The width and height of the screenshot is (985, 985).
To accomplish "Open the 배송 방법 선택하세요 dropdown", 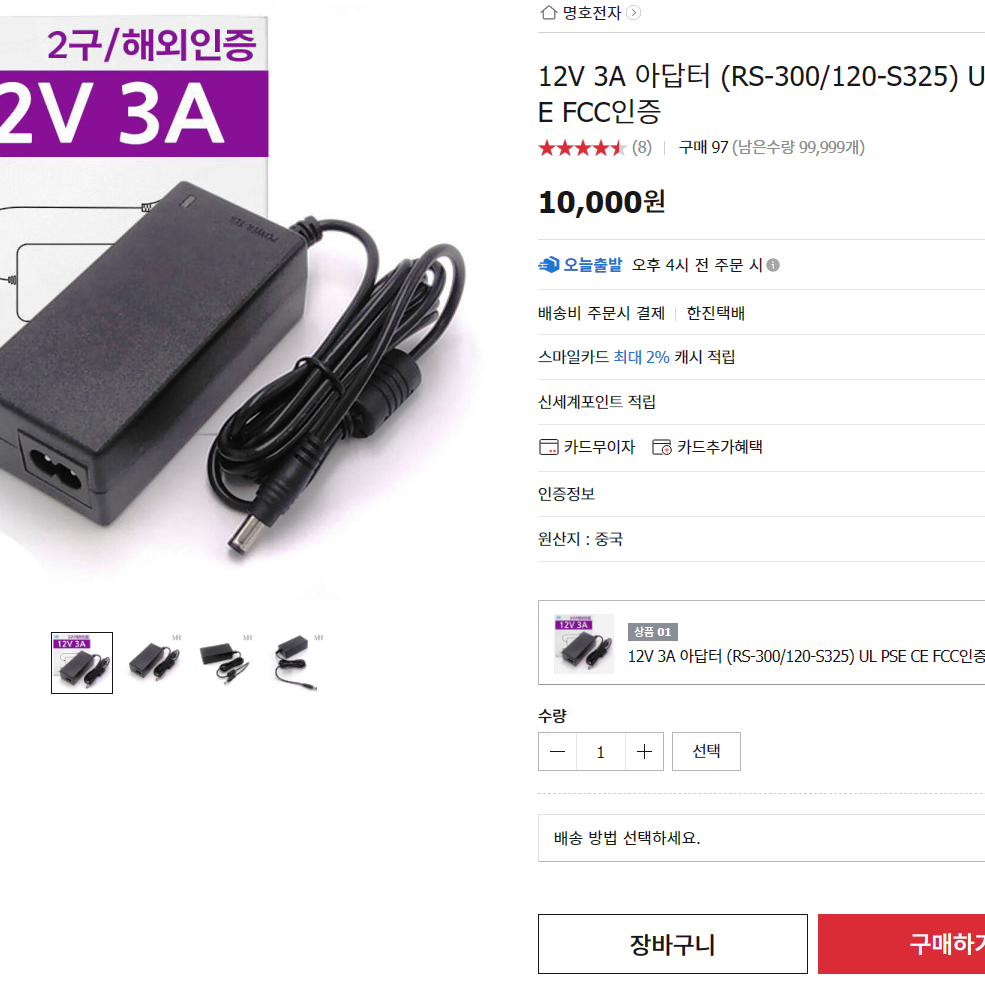I will [x=761, y=838].
